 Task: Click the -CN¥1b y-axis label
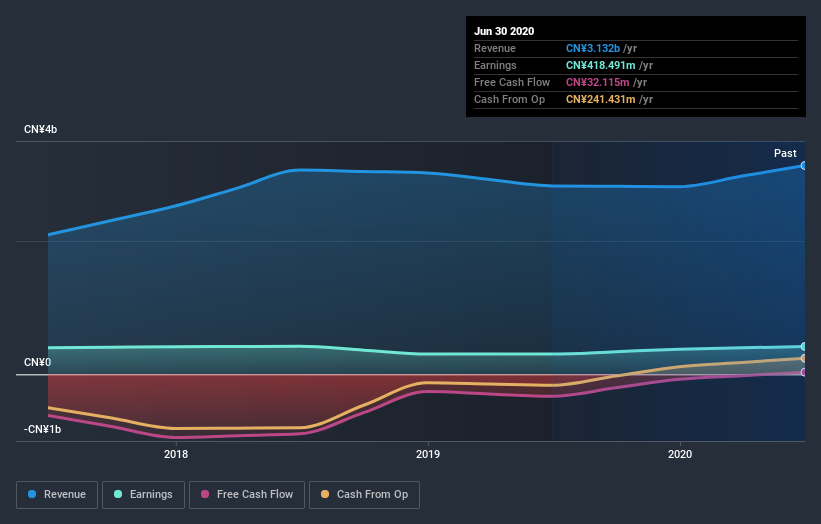(42, 429)
